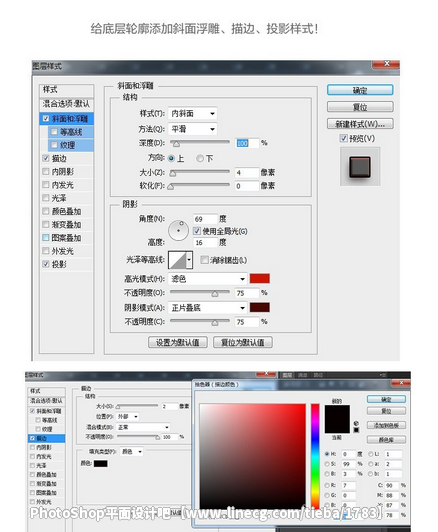Open 填充类型 dropdown showing 颜色

click(x=132, y=452)
